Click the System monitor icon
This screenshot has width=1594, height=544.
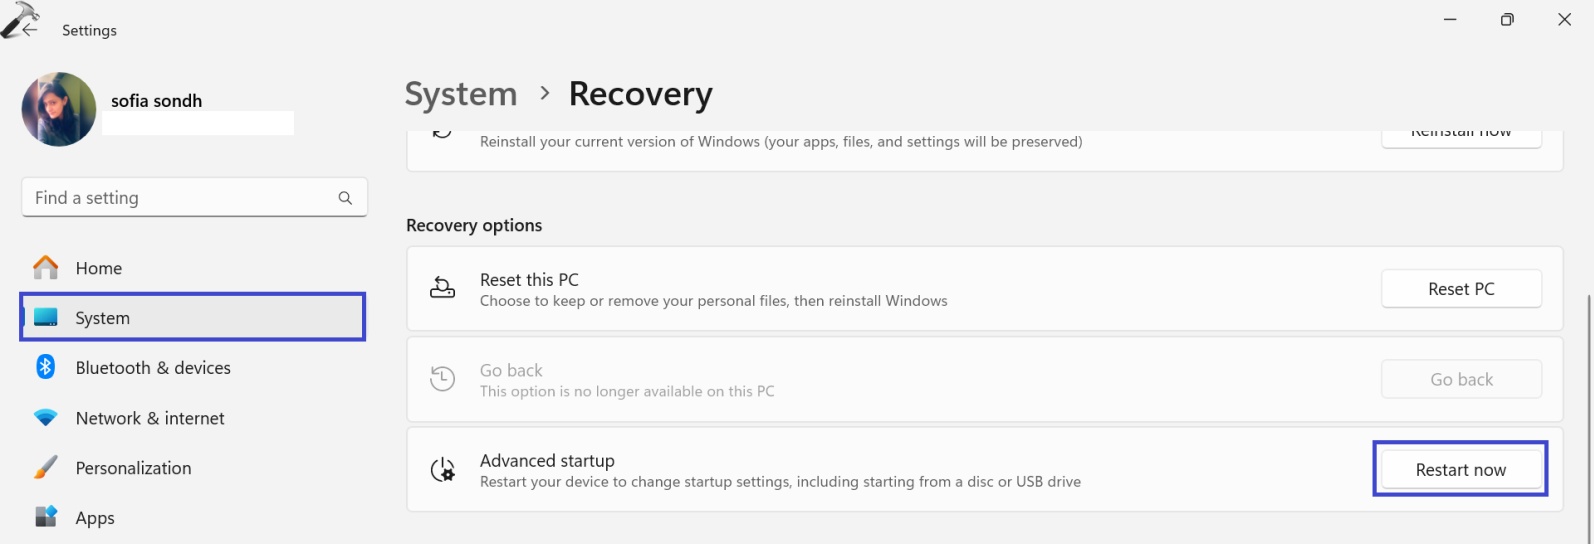click(x=46, y=318)
